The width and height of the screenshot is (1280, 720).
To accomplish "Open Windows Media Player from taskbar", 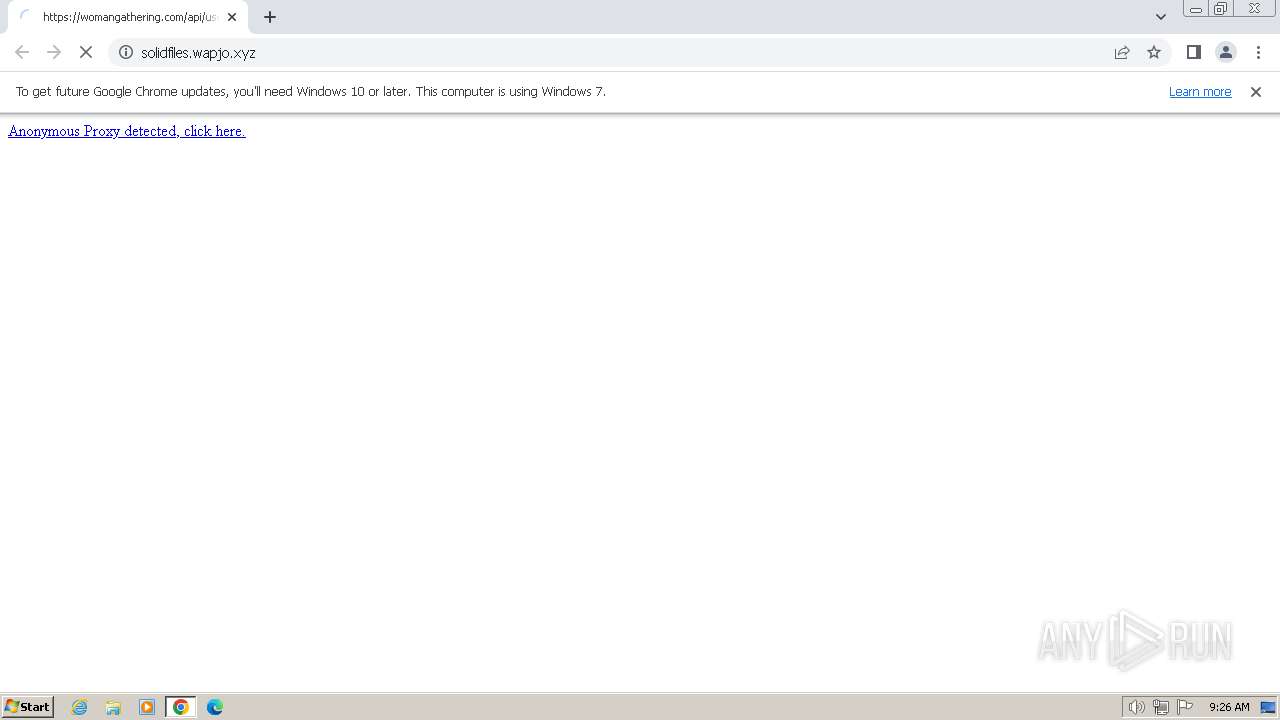I will pyautogui.click(x=147, y=707).
